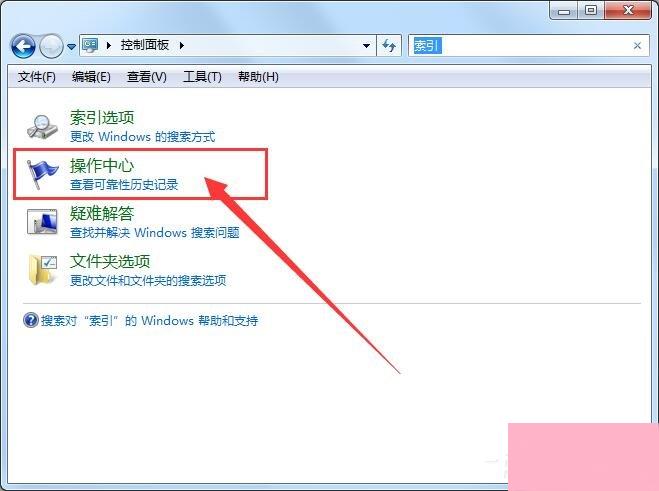
Task: Open 文件夹选项 heading link
Action: [x=110, y=261]
